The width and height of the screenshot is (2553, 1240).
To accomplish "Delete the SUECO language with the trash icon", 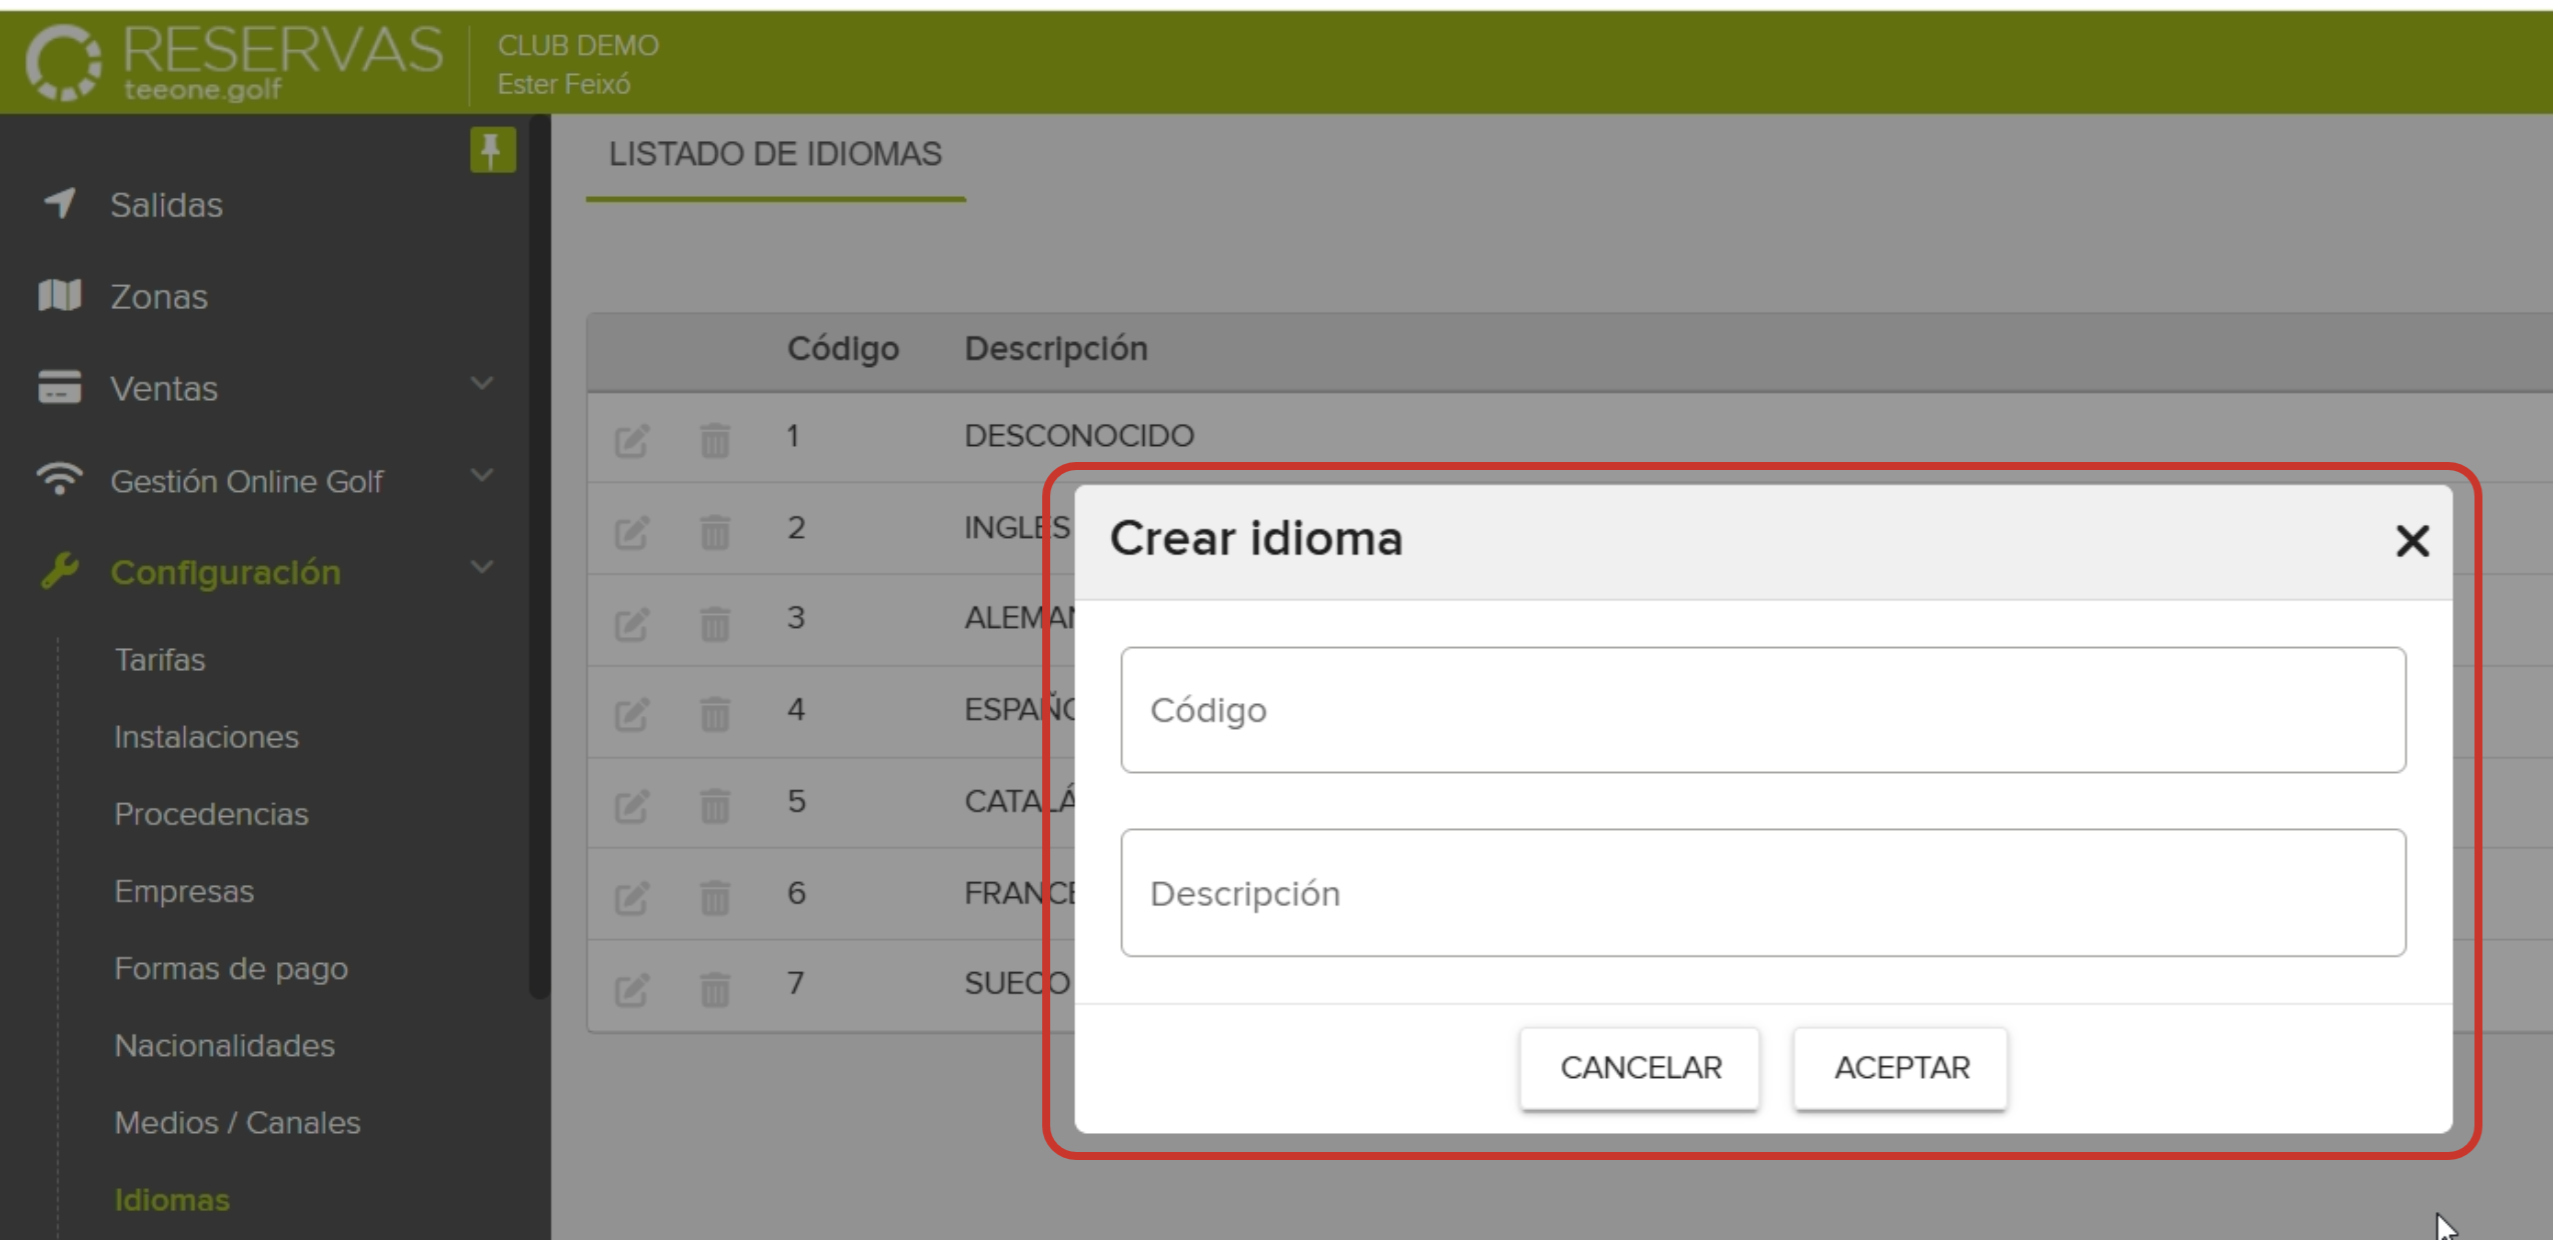I will click(713, 985).
